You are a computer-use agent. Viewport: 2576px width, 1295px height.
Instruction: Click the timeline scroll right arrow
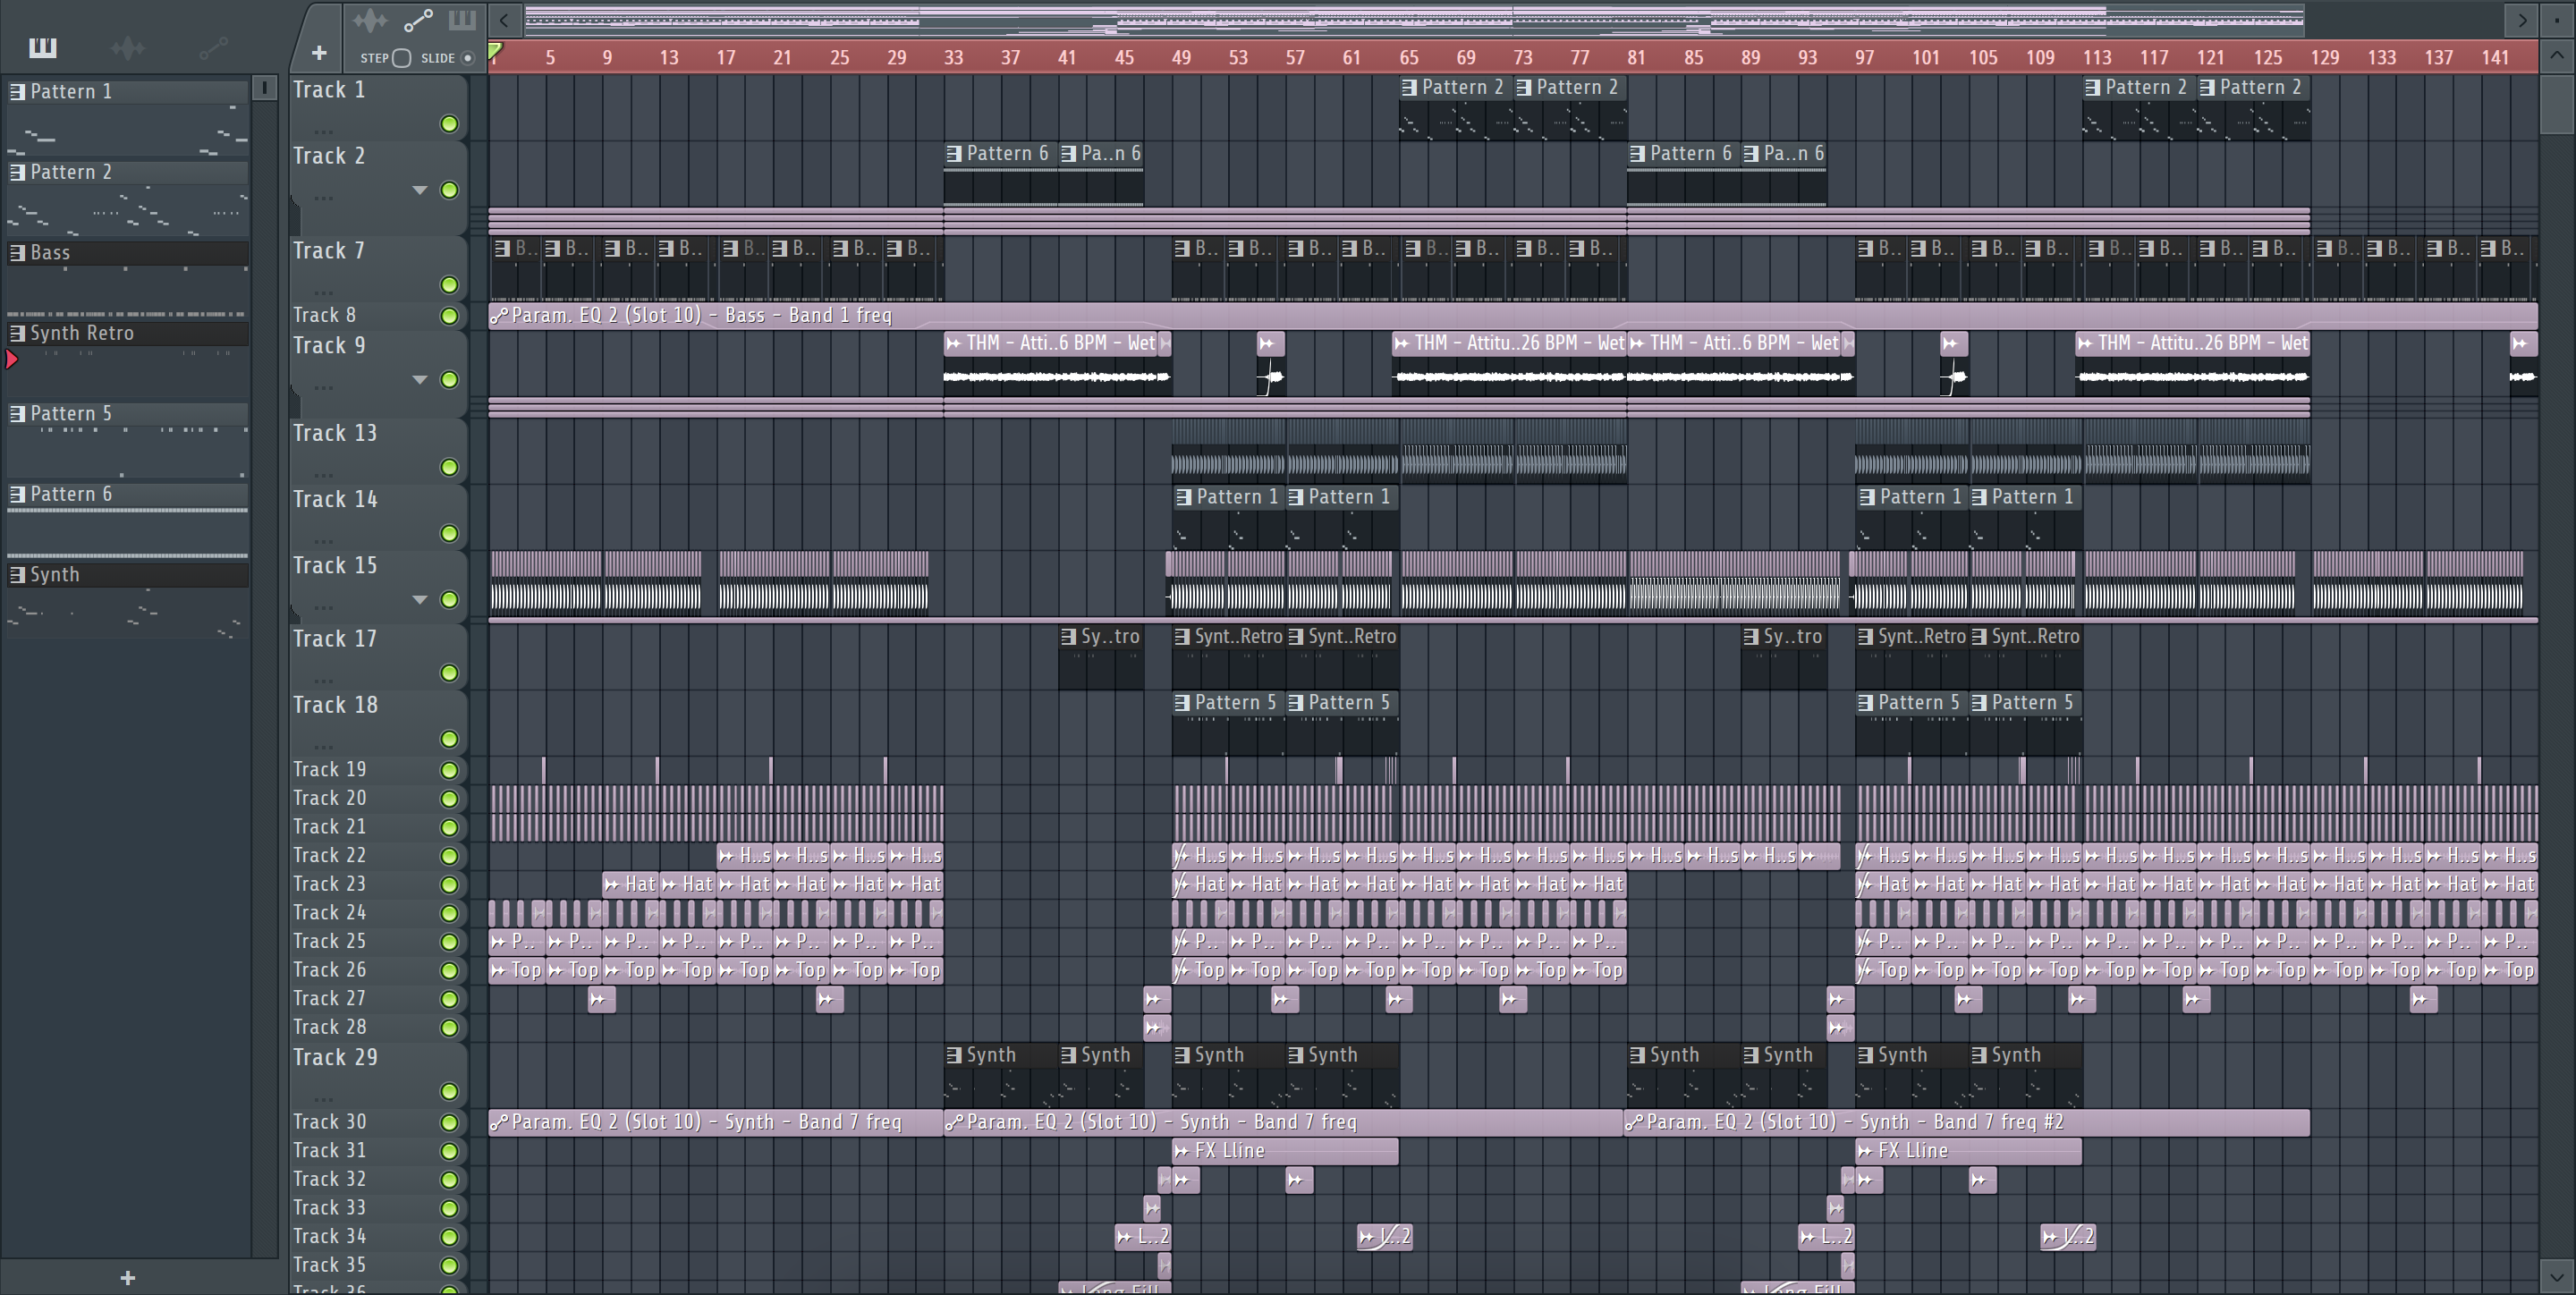2522,20
